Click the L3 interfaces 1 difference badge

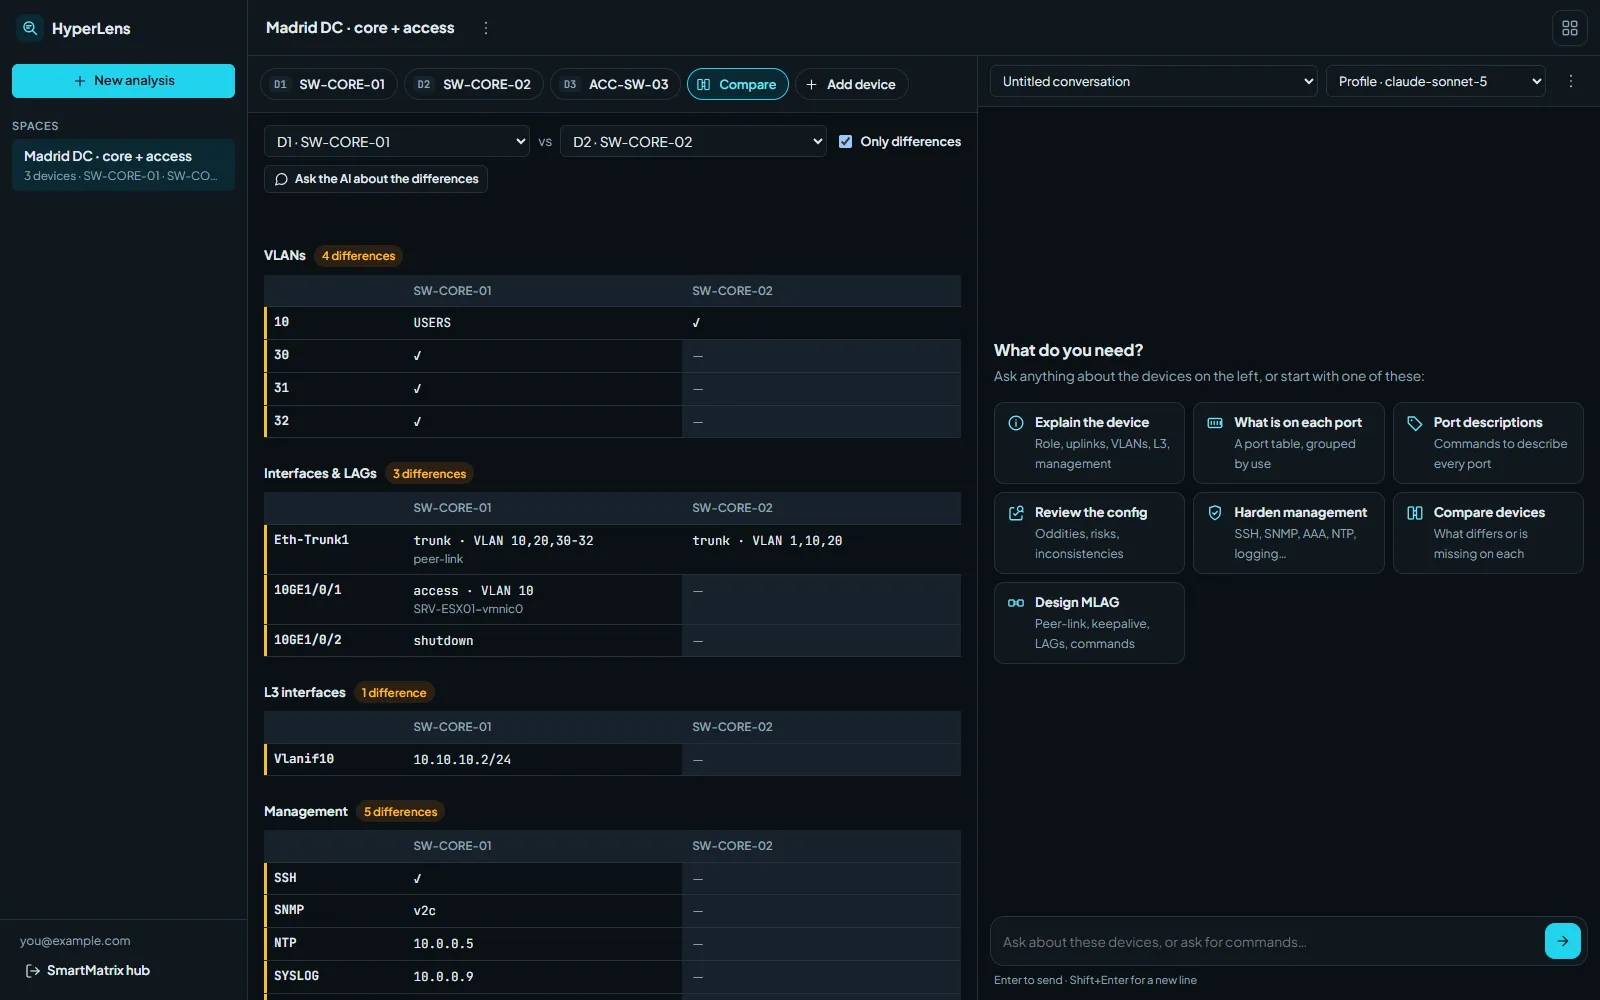pyautogui.click(x=394, y=693)
